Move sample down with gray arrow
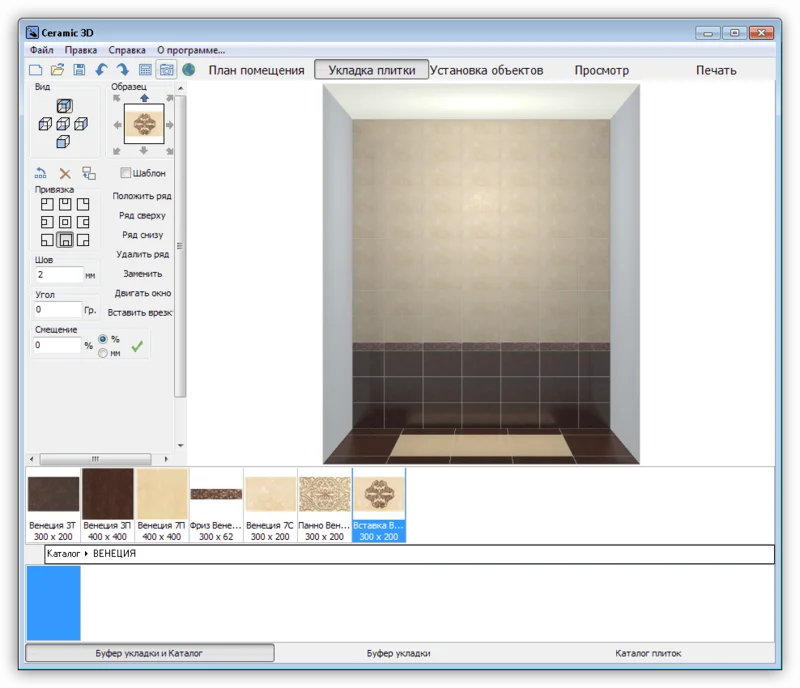This screenshot has width=800, height=688. pyautogui.click(x=144, y=151)
